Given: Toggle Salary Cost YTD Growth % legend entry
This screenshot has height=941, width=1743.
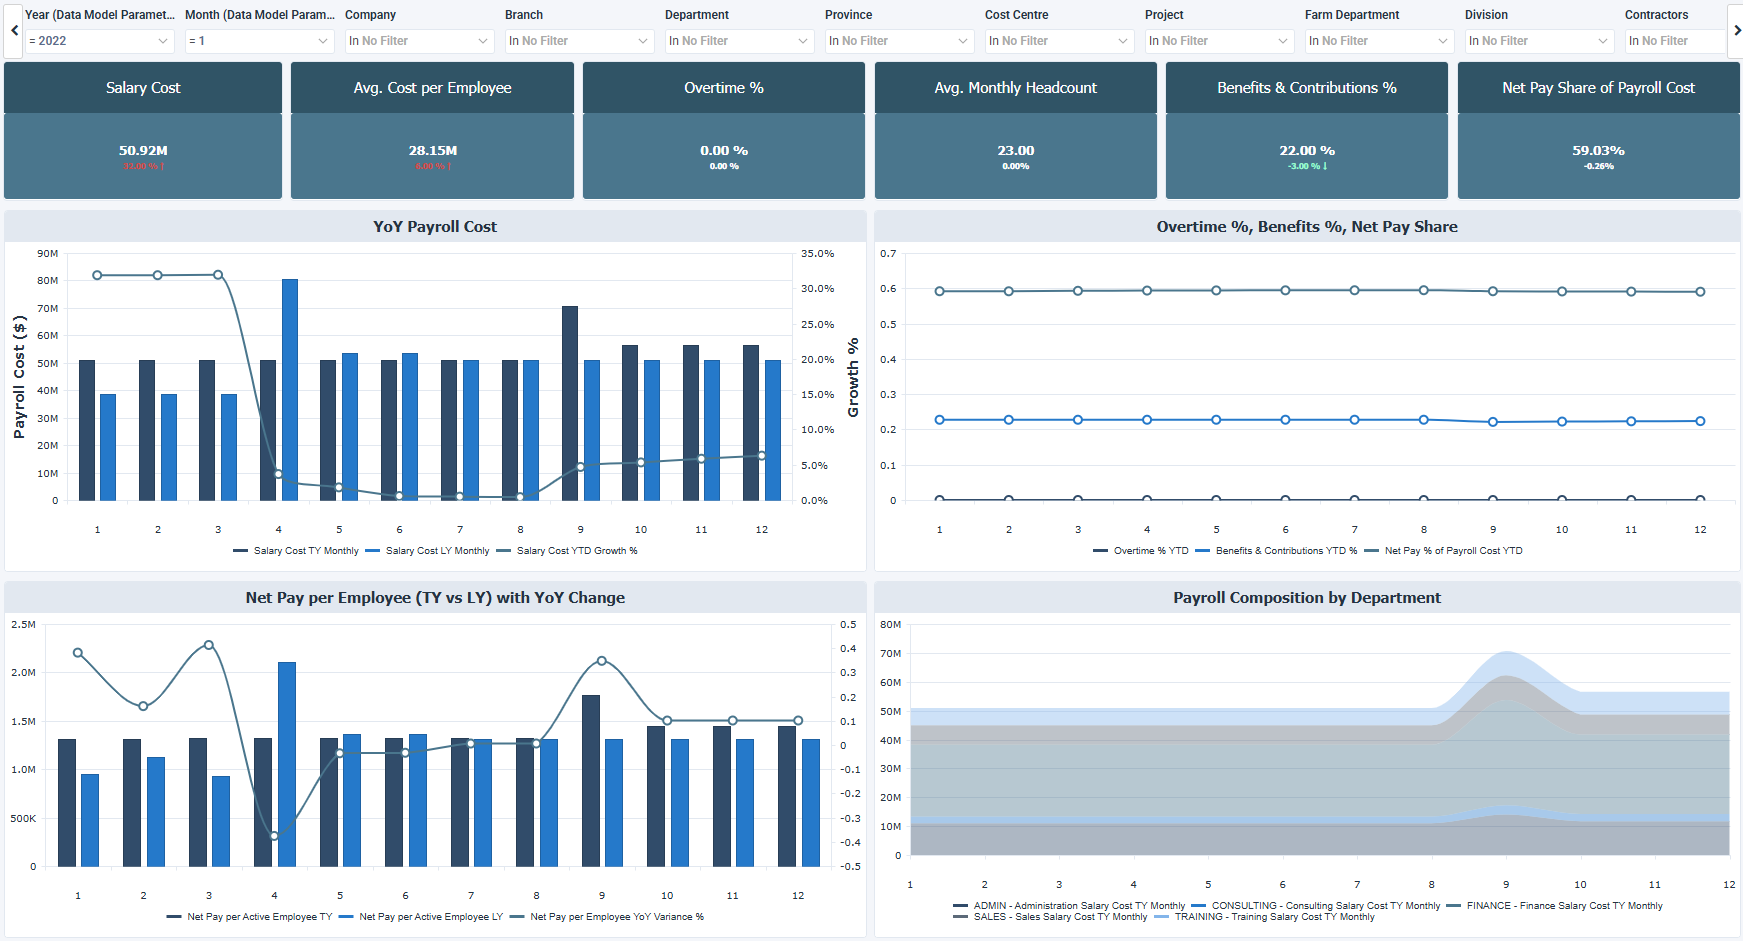Looking at the screenshot, I should point(567,551).
